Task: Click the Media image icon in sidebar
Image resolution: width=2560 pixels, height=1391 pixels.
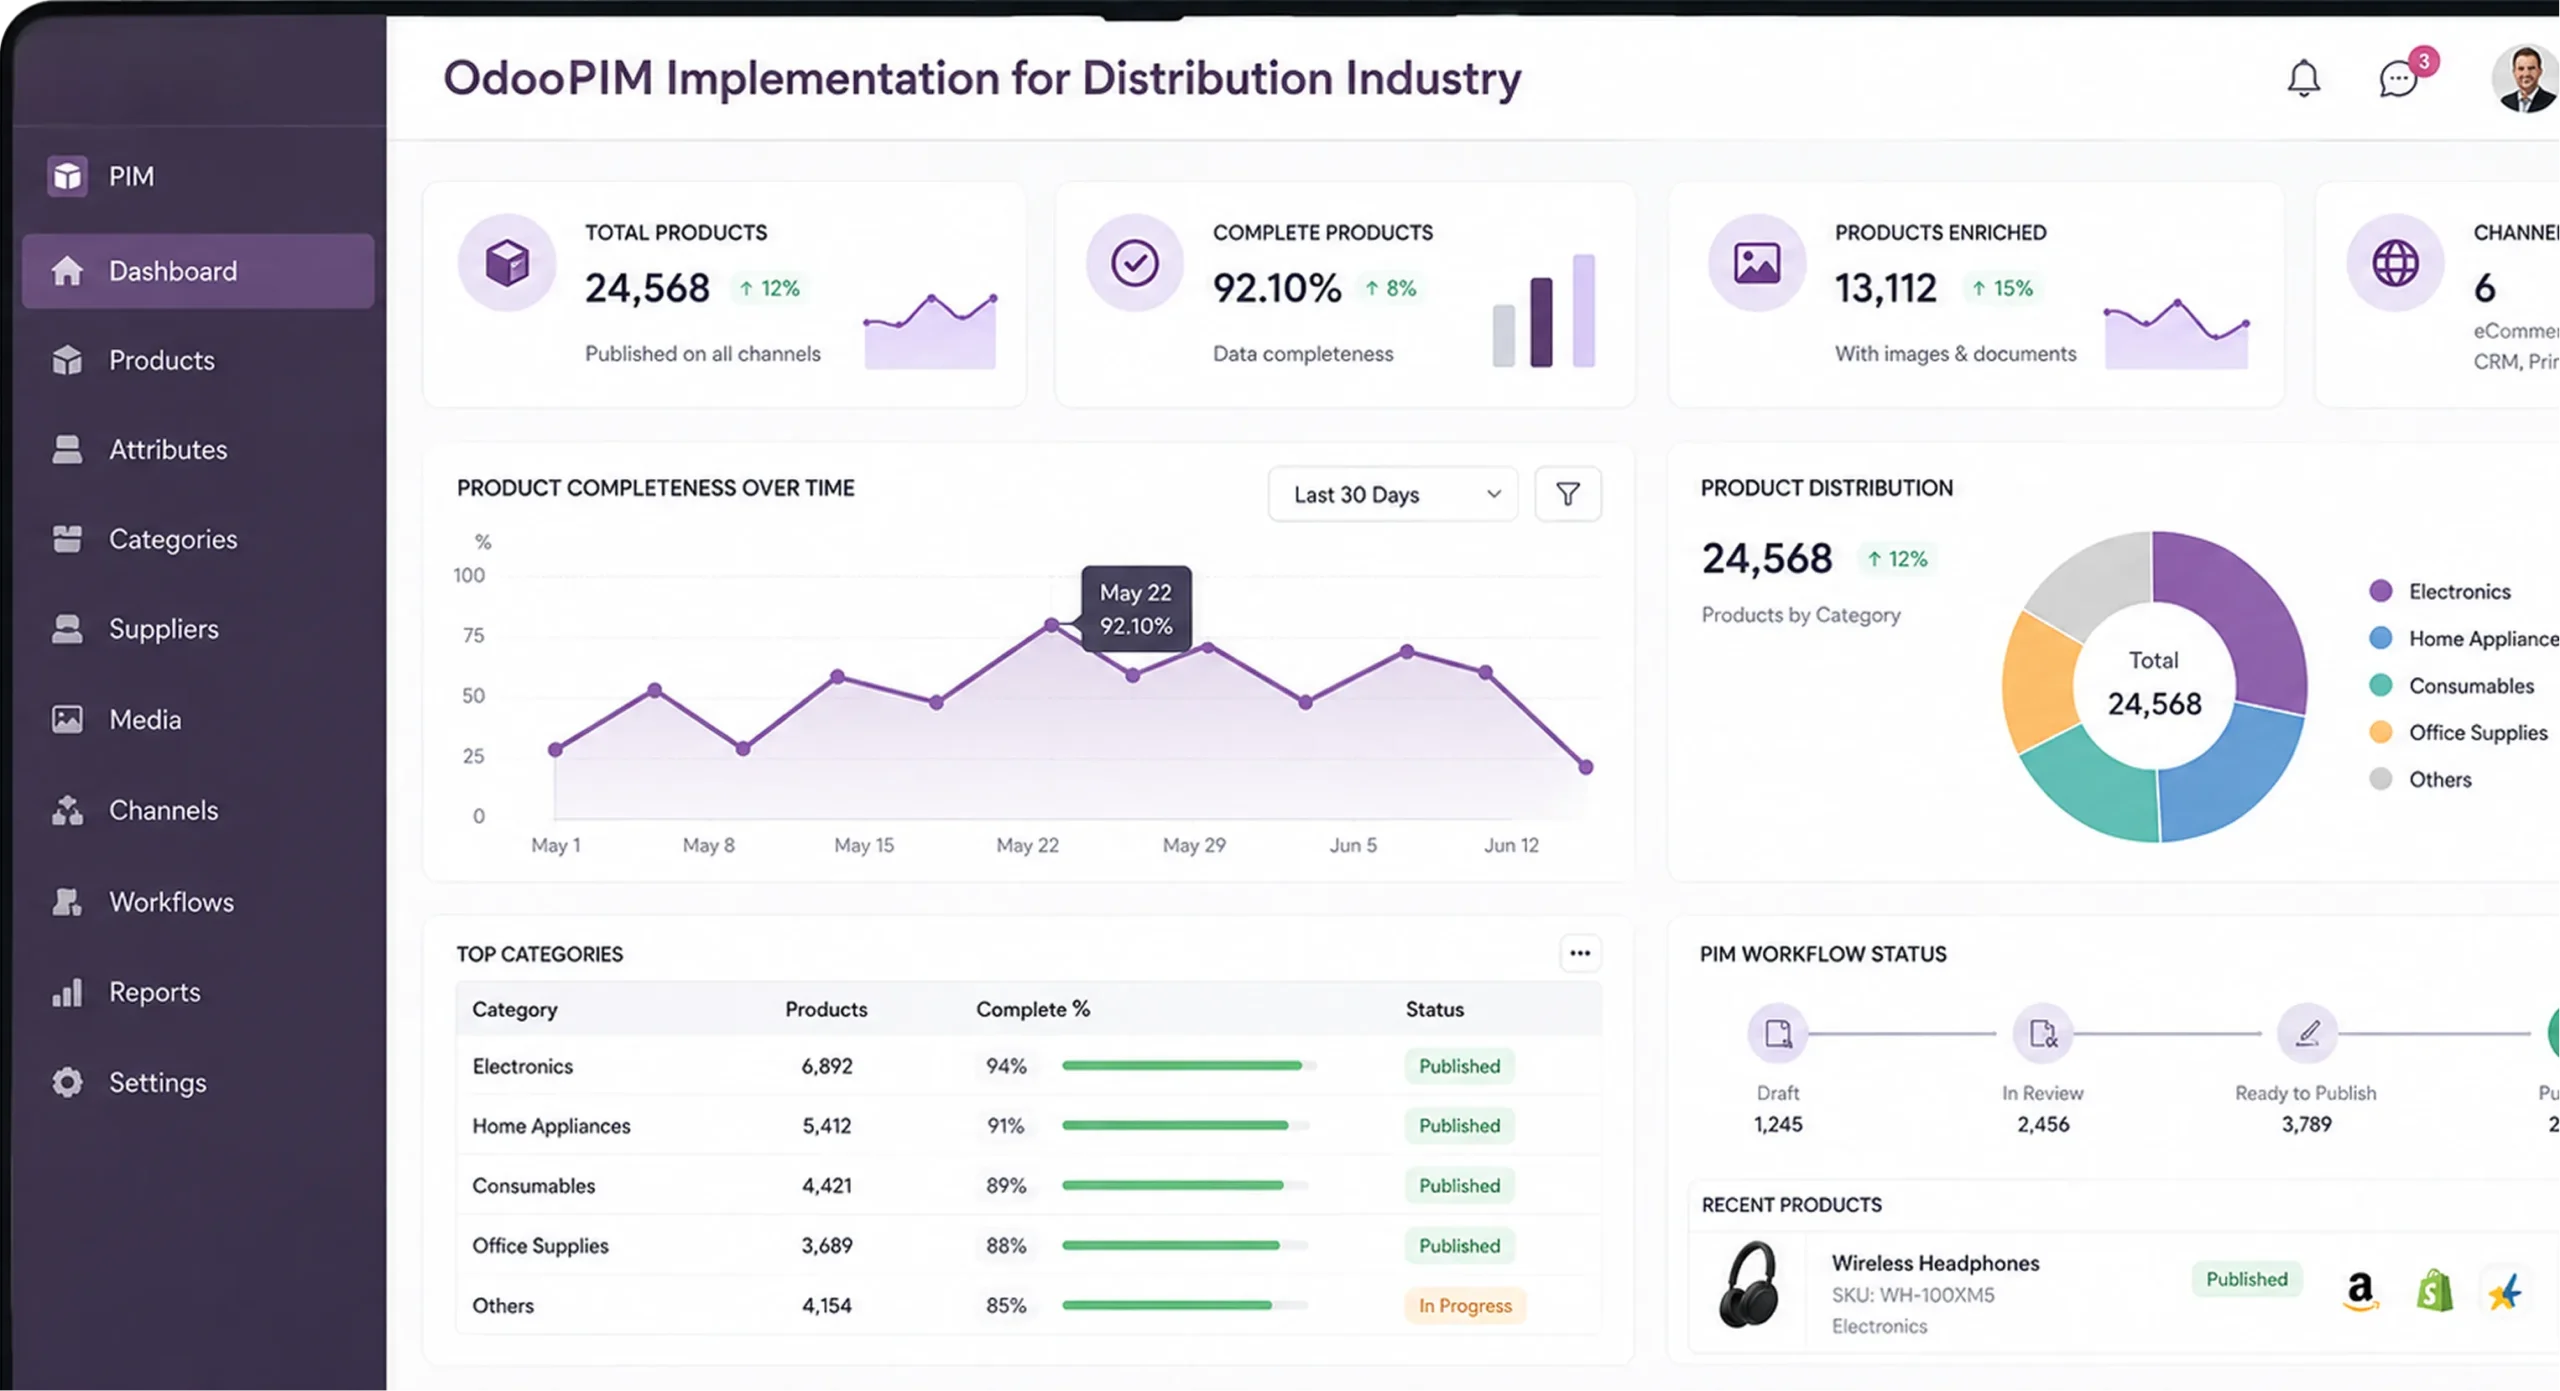Action: [67, 719]
